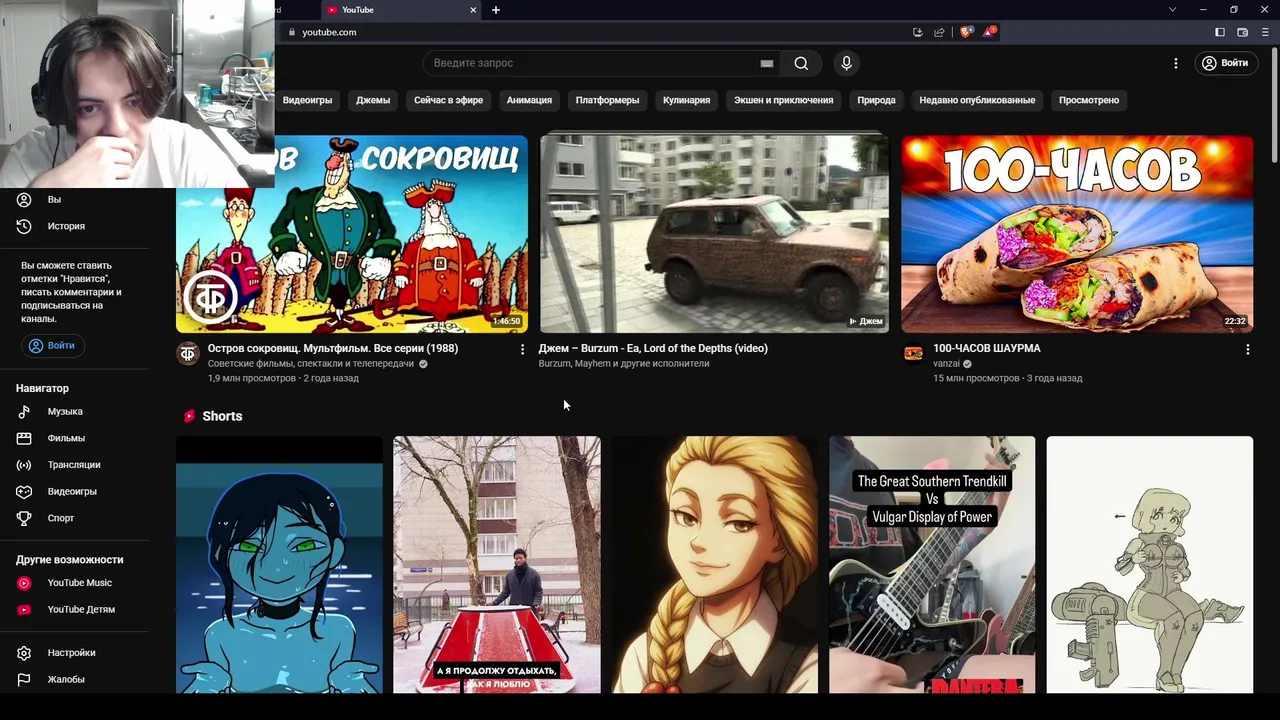The width and height of the screenshot is (1280, 720).
Task: Select the Платформеры filter chip
Action: pos(607,100)
